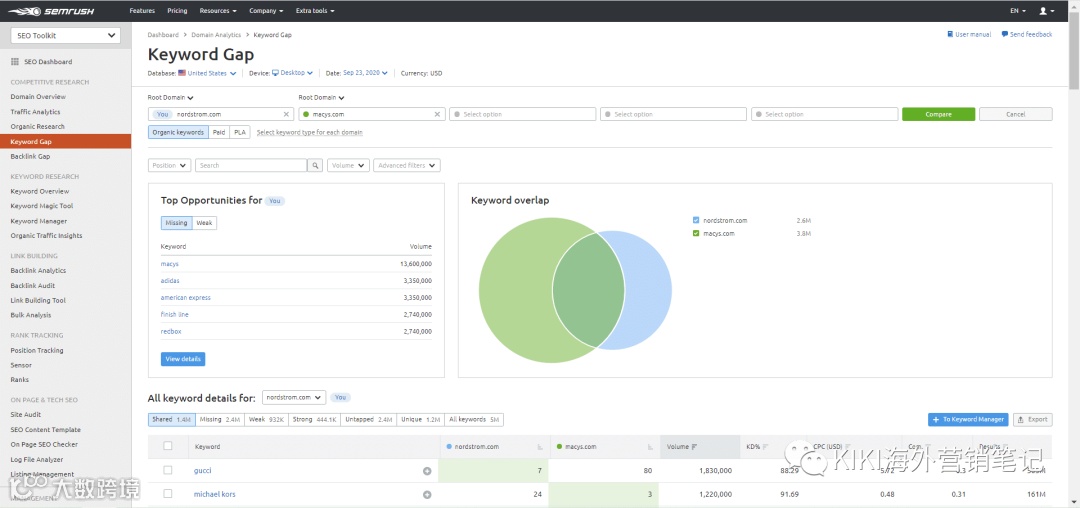Switch to Strong 444.1K tab
The width and height of the screenshot is (1080, 508).
click(x=316, y=419)
